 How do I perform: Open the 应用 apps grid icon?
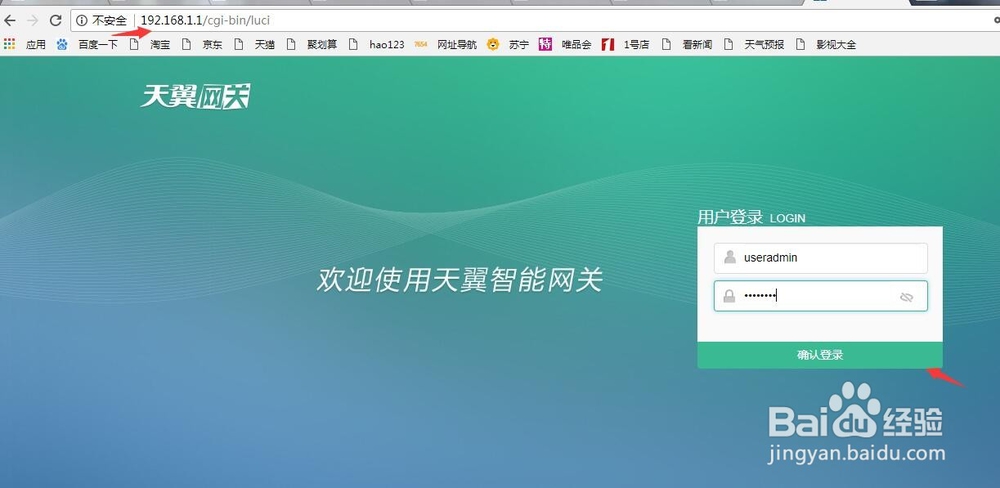coord(9,44)
